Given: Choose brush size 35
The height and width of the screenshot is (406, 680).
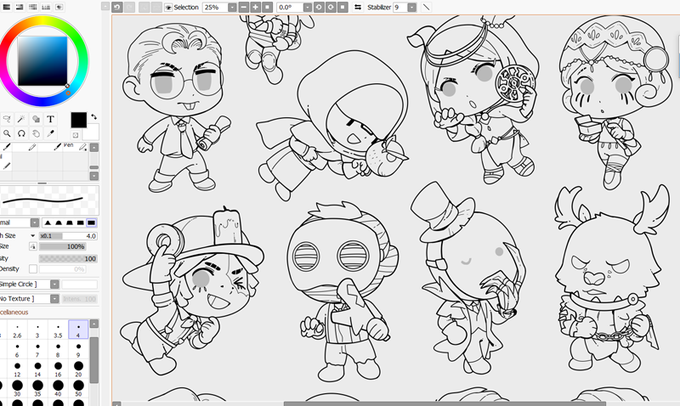Looking at the screenshot, I should pos(38,388).
